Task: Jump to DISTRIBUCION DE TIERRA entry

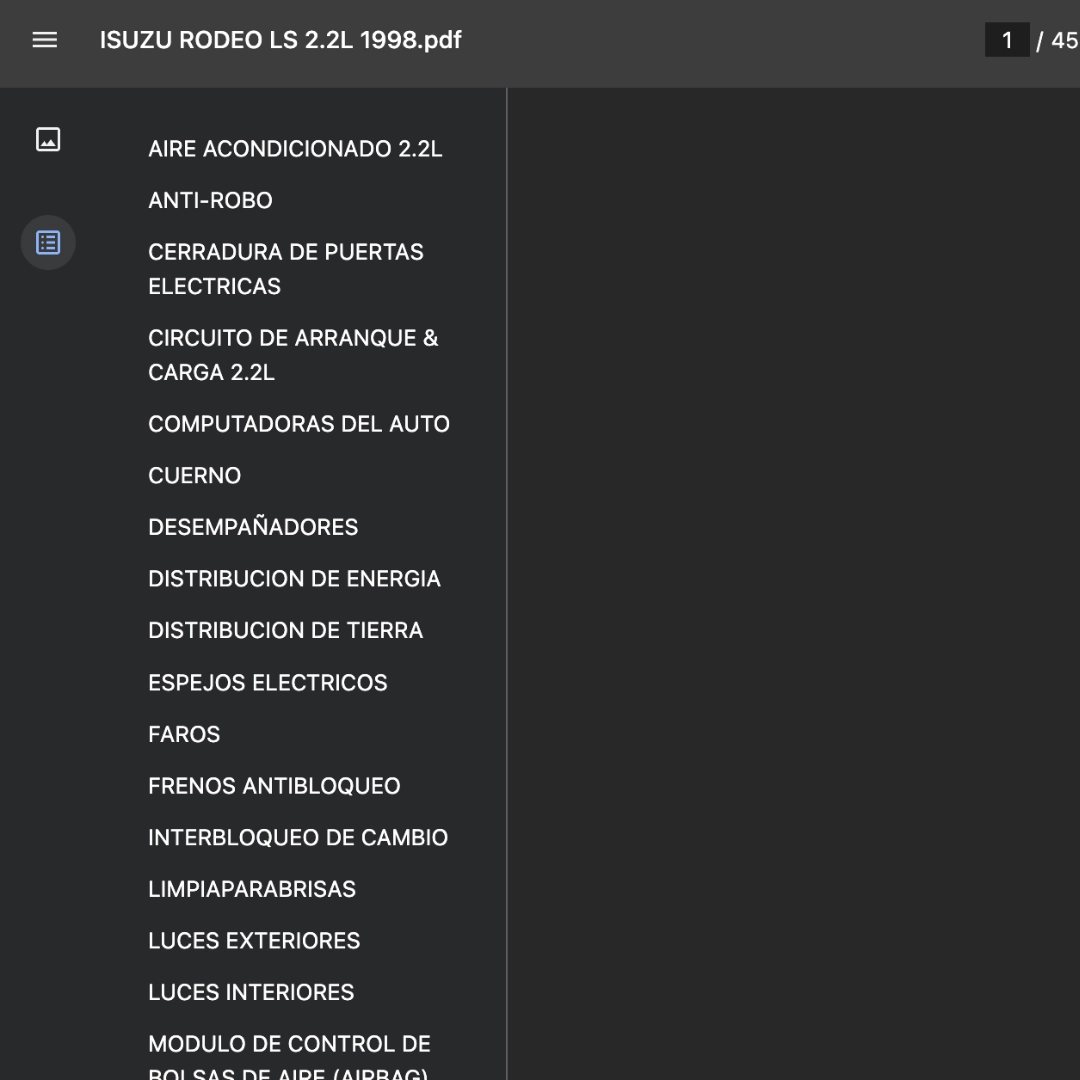Action: [285, 630]
